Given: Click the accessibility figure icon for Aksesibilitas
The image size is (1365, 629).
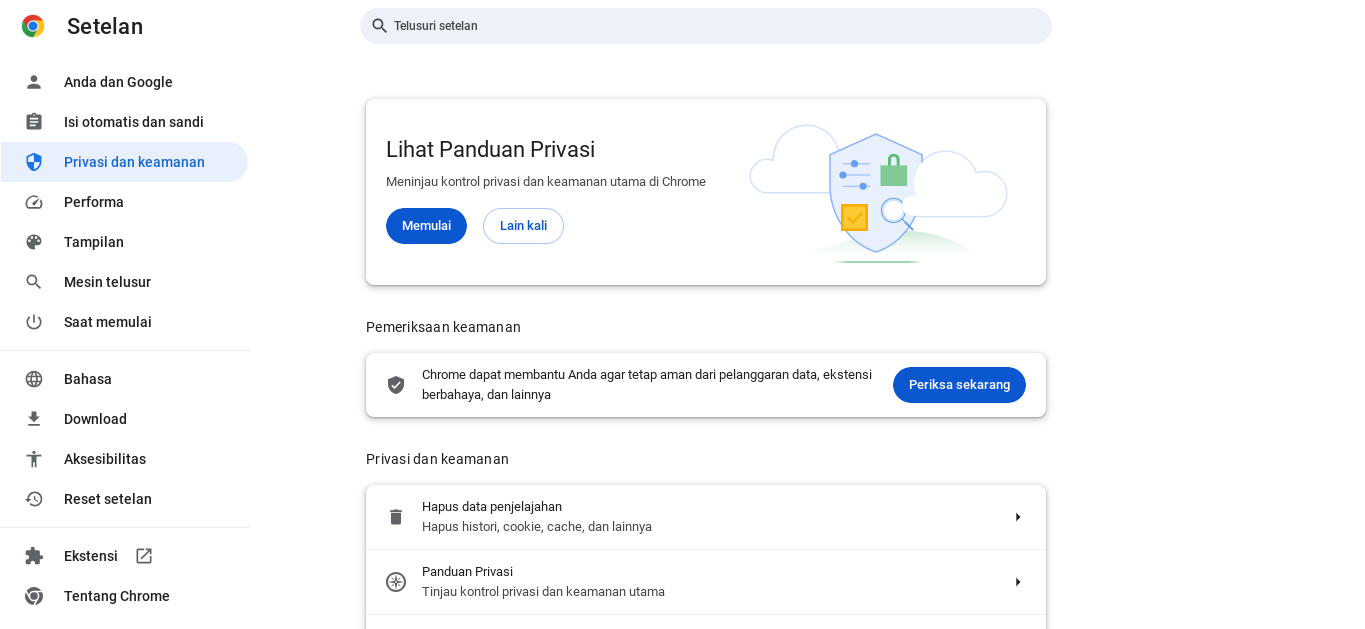Looking at the screenshot, I should coord(34,459).
